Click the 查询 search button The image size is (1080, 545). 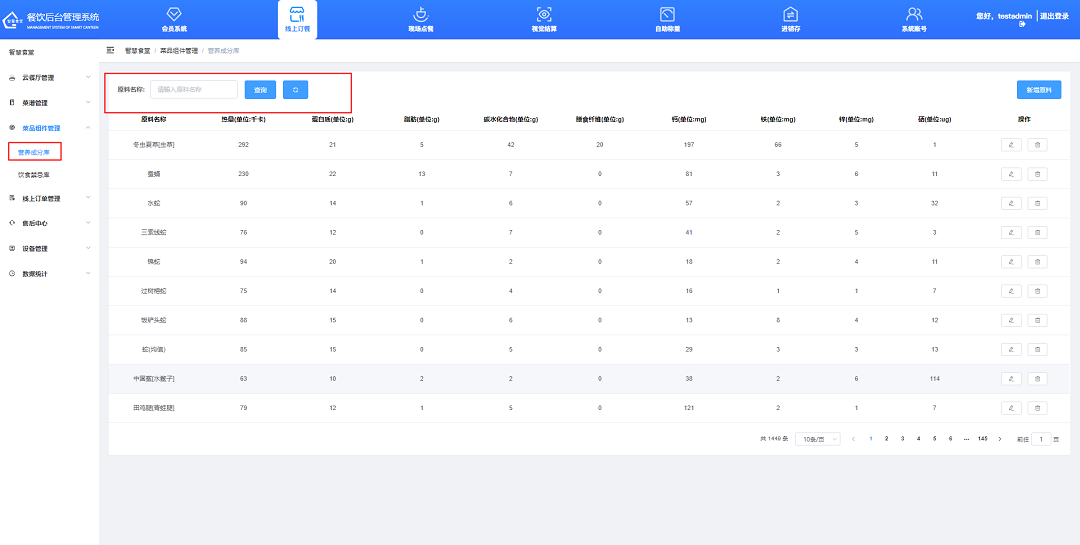[x=260, y=90]
